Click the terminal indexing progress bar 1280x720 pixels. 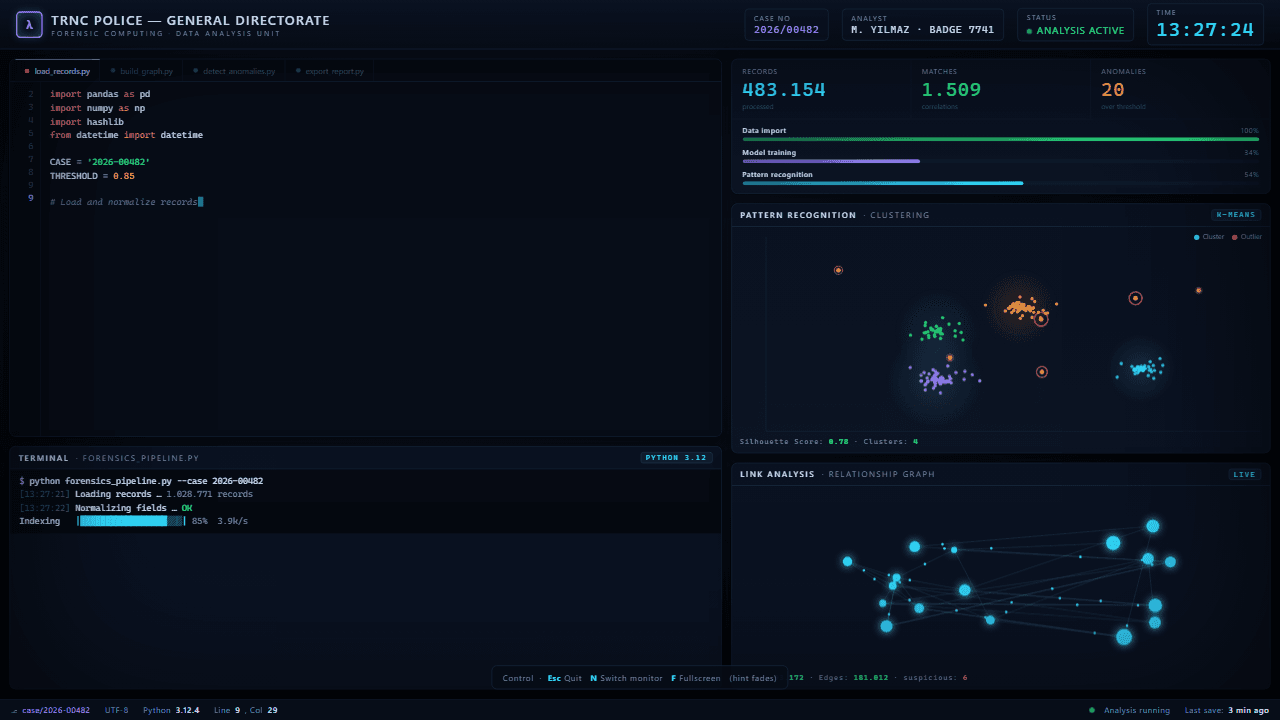coord(131,521)
